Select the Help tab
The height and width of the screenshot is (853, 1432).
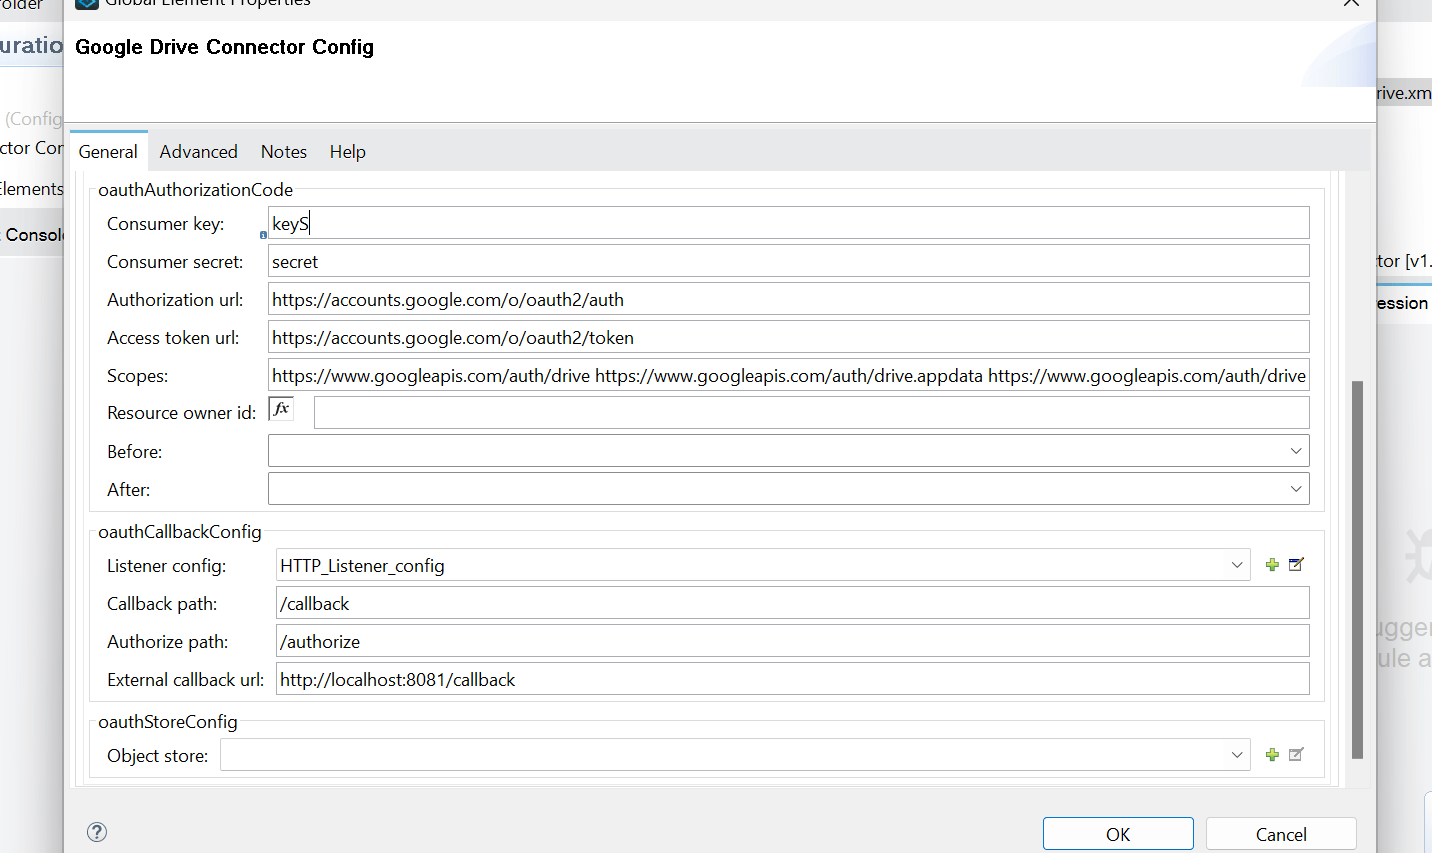[x=347, y=152]
